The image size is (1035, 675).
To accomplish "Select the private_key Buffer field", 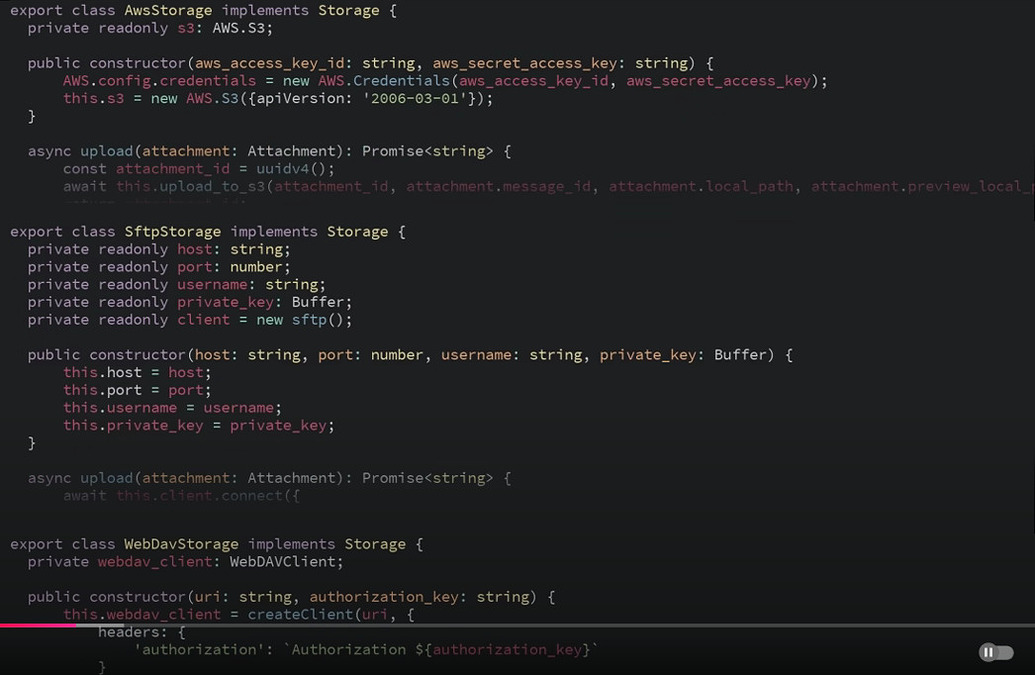I will (x=224, y=301).
